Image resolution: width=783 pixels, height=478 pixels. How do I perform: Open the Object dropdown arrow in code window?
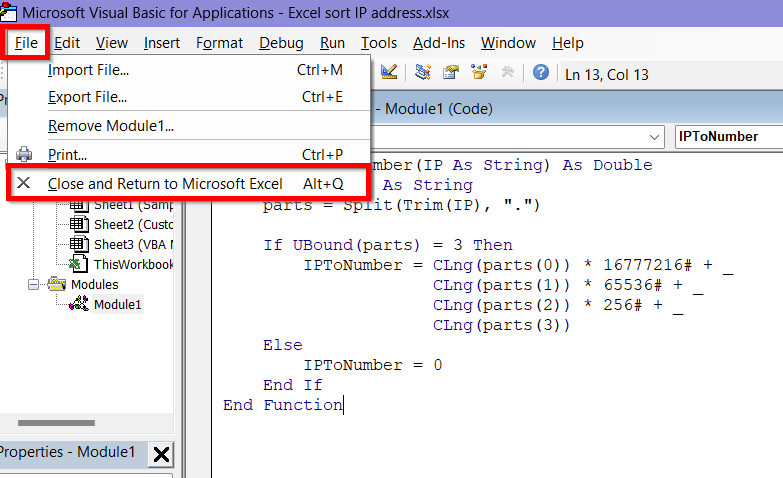tap(654, 137)
